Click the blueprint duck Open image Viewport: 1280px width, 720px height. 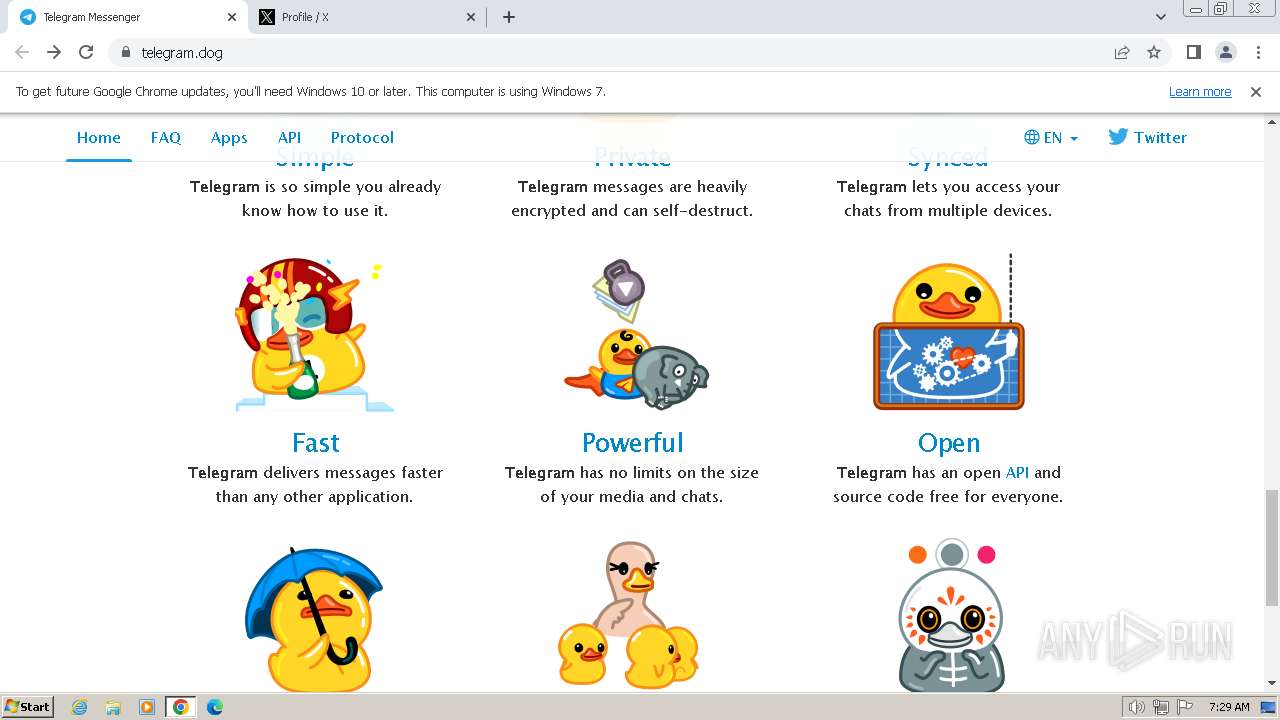click(949, 332)
